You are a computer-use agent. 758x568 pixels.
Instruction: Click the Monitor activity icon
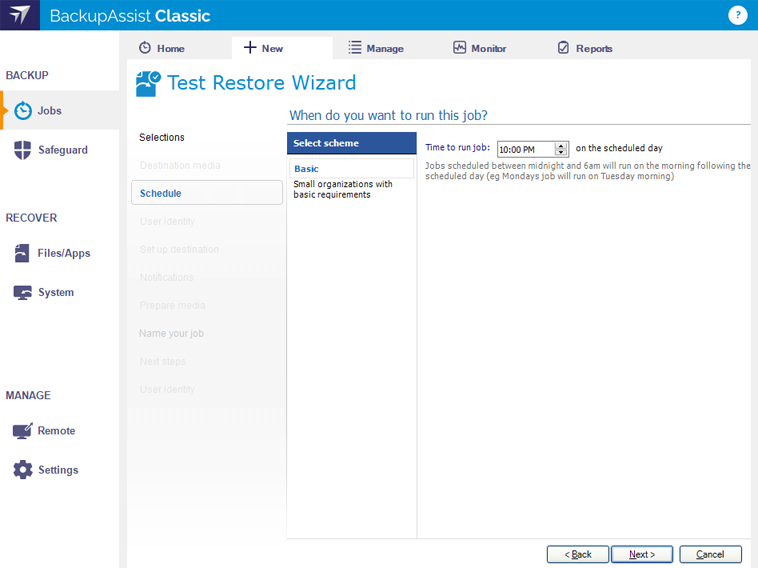459,47
